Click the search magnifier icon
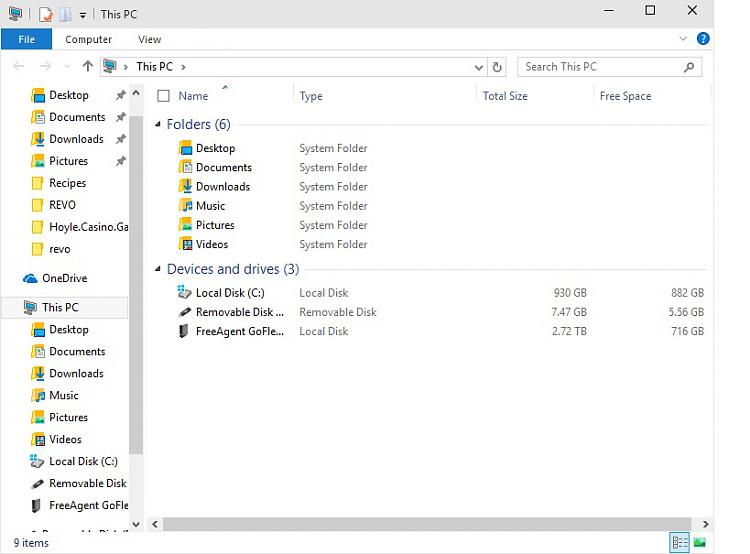The image size is (750, 554). coord(689,67)
